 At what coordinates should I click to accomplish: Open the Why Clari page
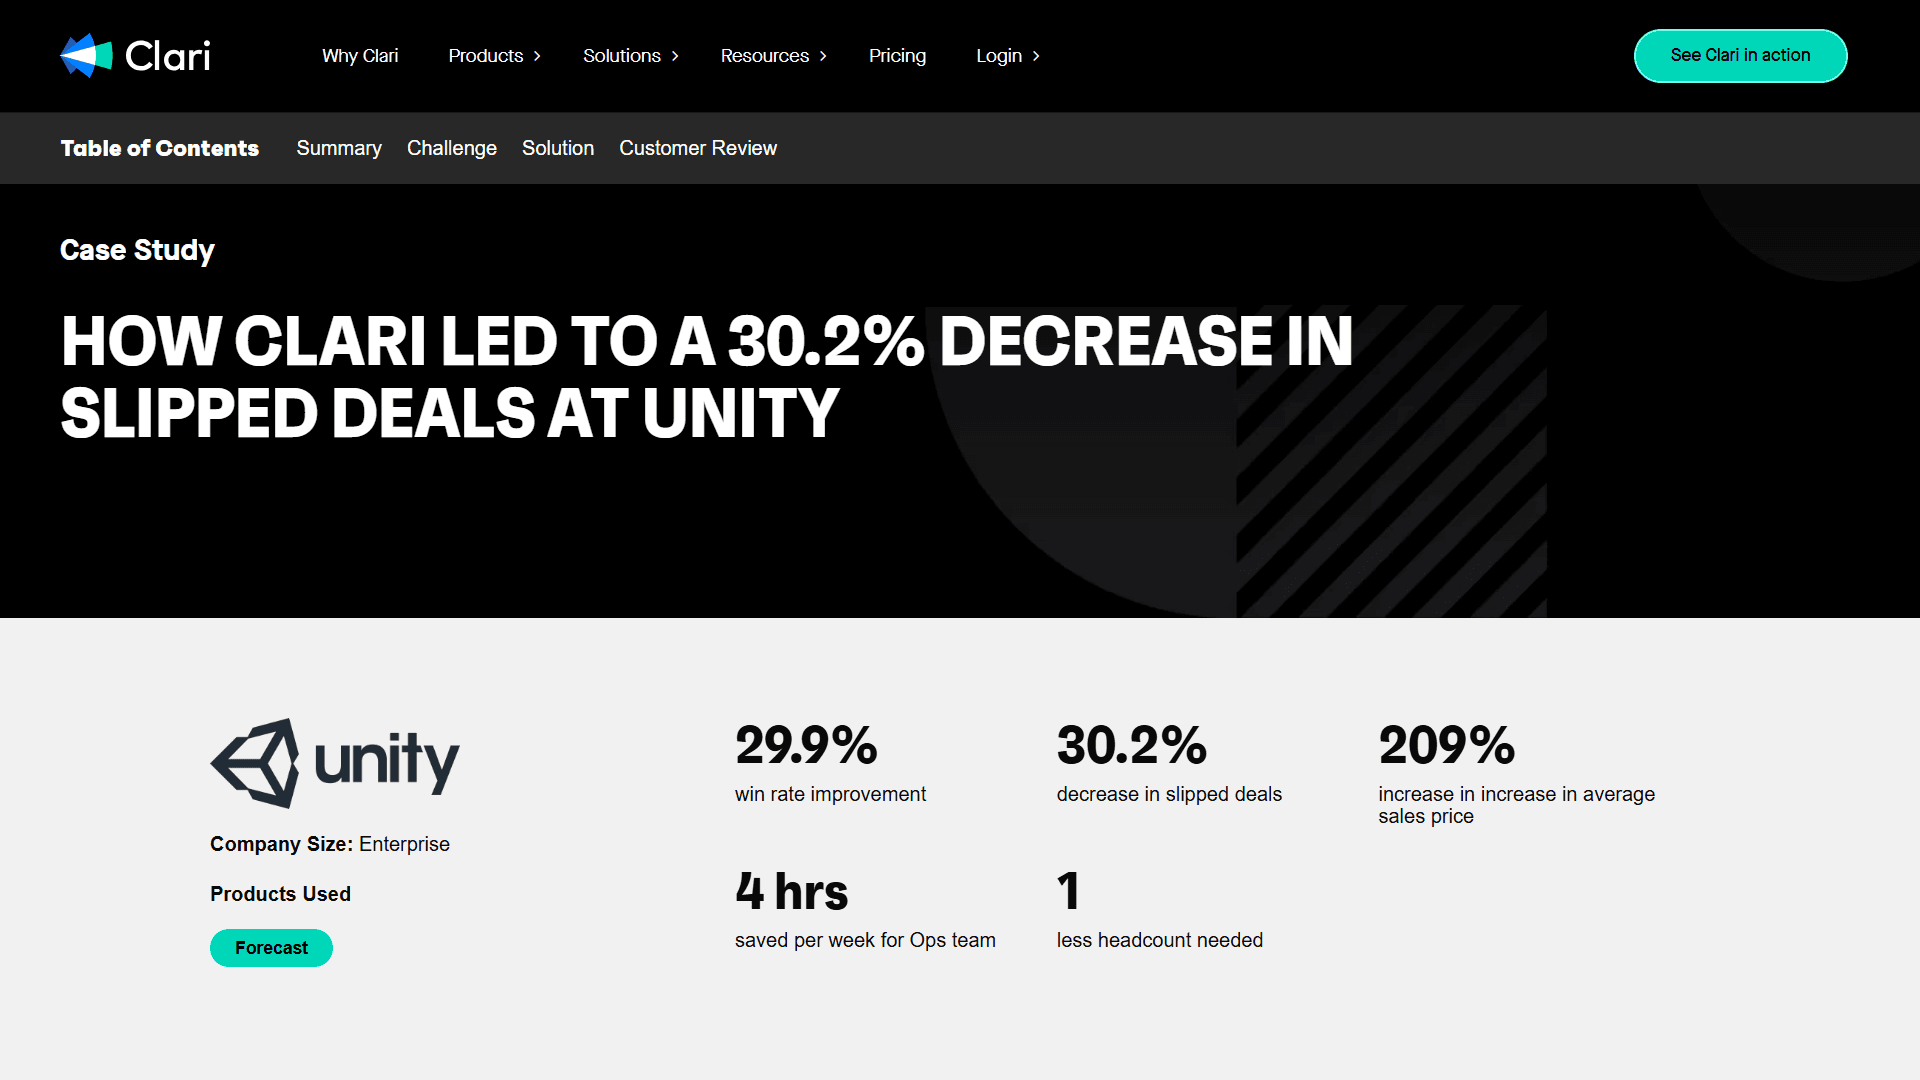(x=360, y=56)
